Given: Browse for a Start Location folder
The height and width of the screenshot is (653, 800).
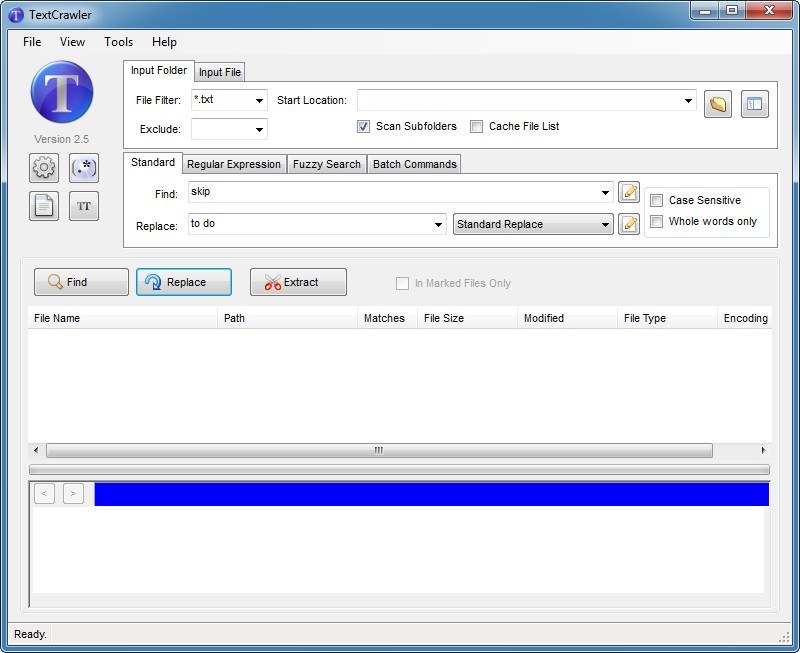Looking at the screenshot, I should tap(717, 103).
